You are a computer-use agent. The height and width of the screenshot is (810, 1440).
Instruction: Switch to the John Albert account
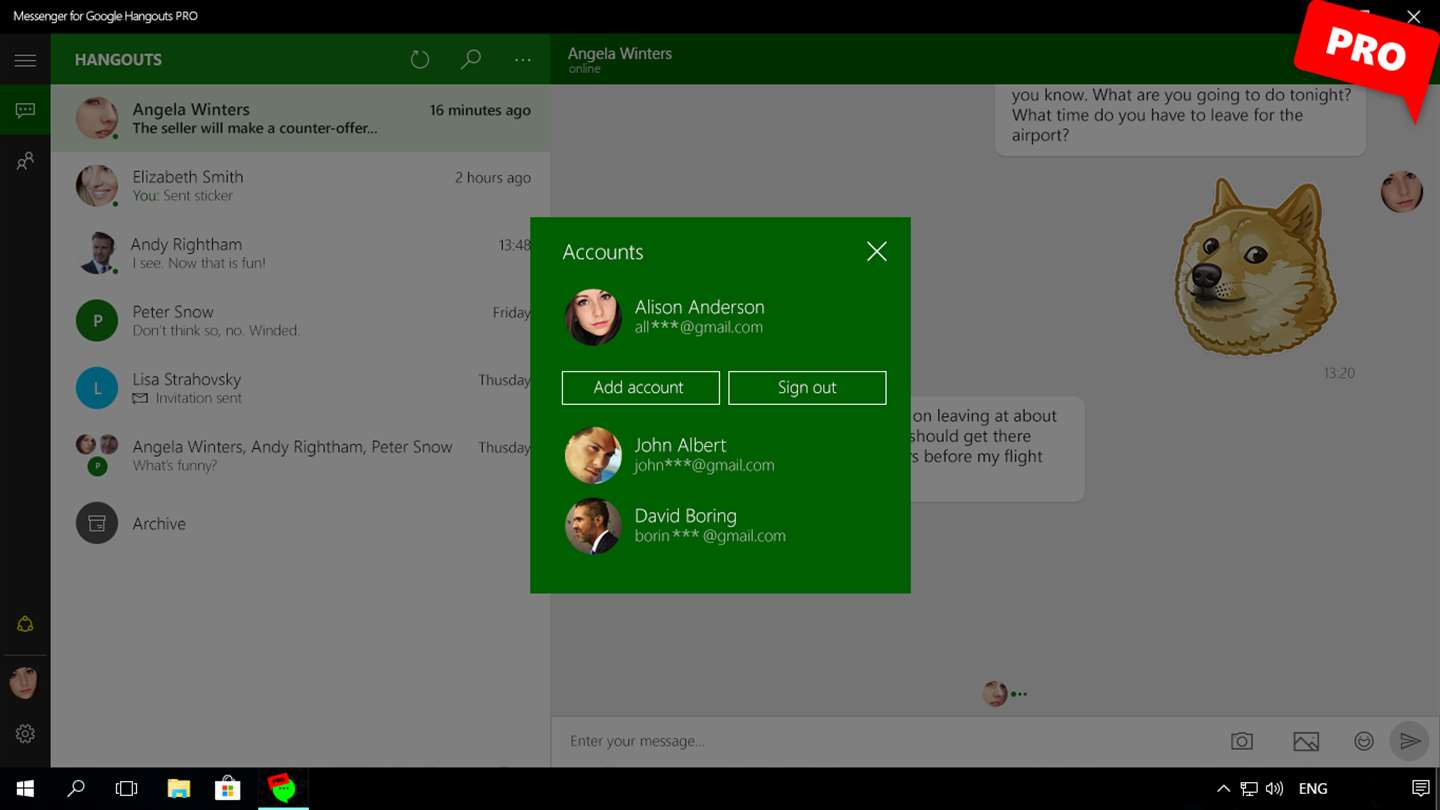click(720, 455)
